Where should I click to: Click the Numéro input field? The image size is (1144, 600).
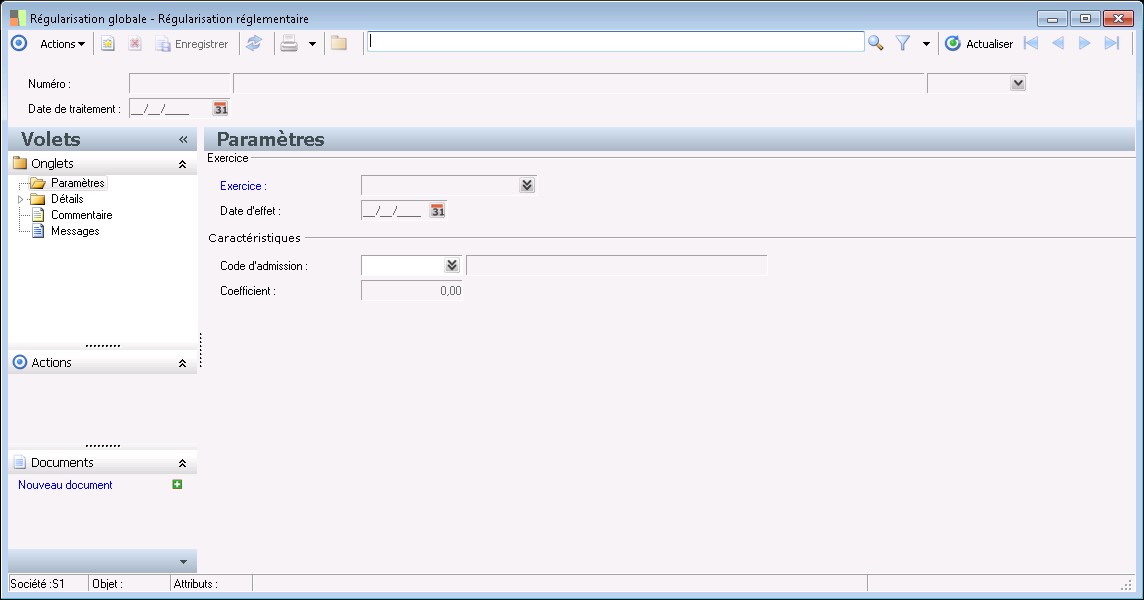[x=179, y=83]
